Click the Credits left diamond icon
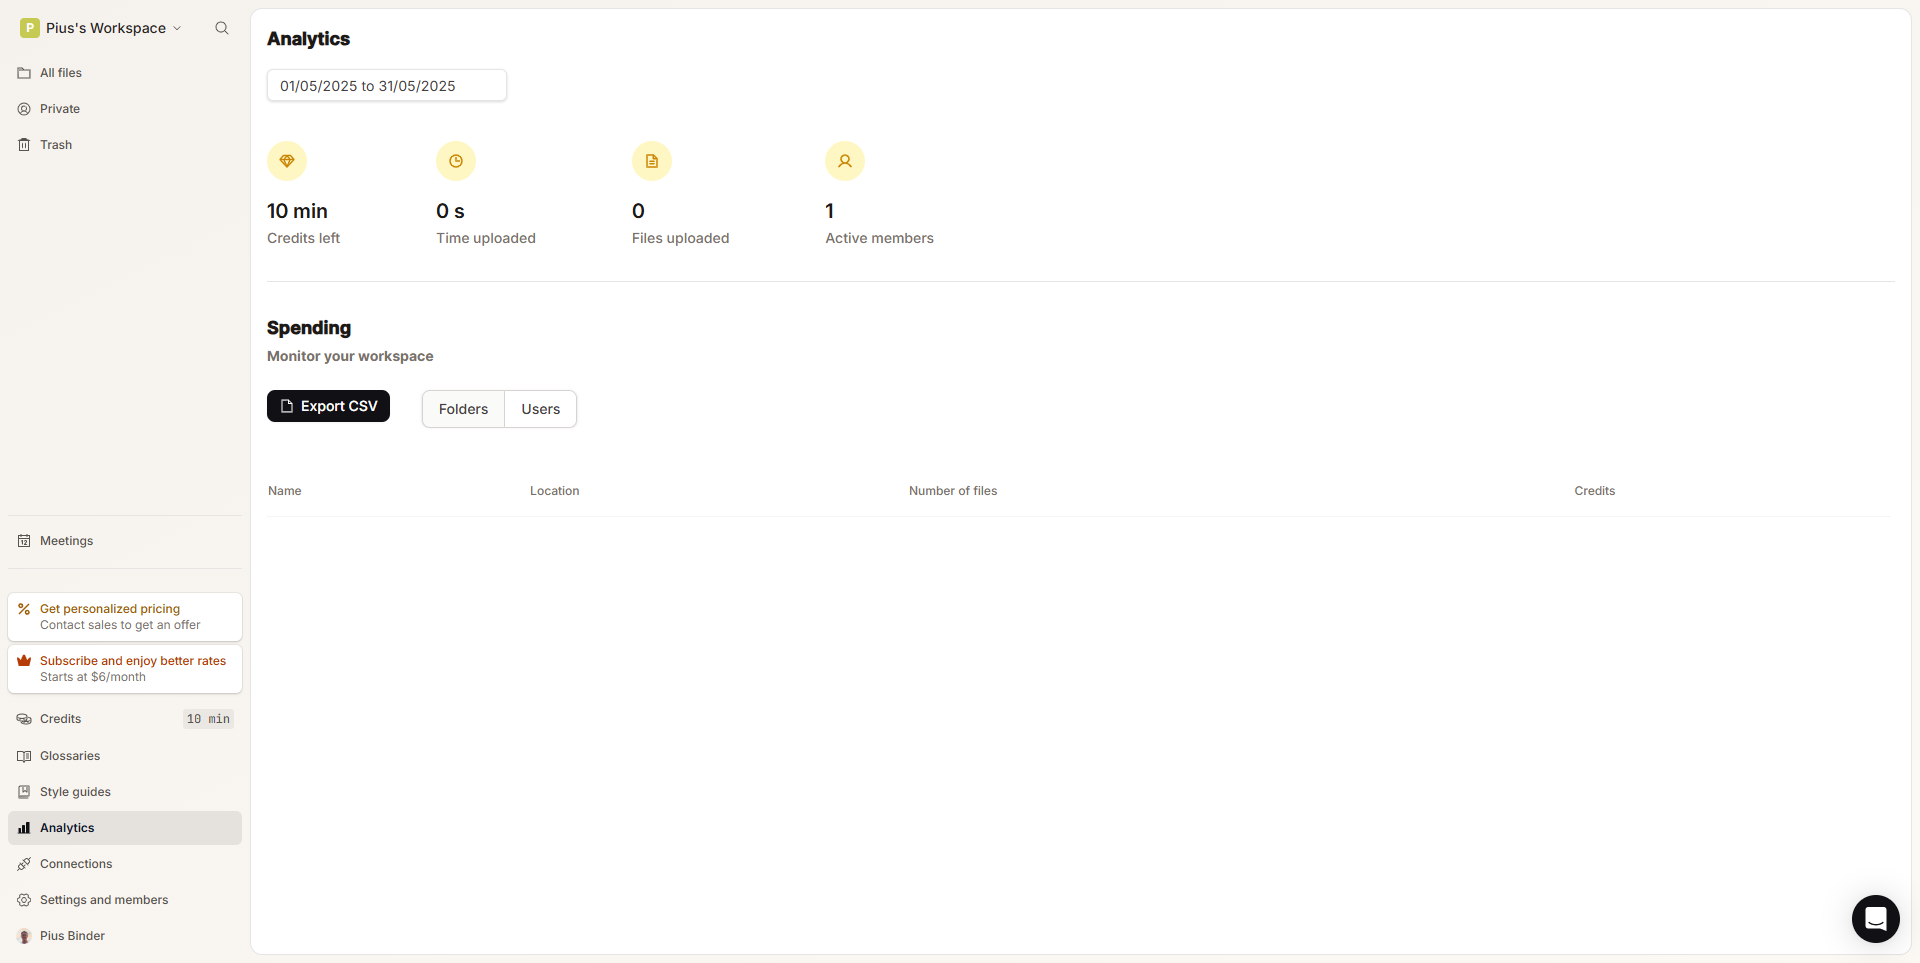This screenshot has height=963, width=1920. pos(287,161)
